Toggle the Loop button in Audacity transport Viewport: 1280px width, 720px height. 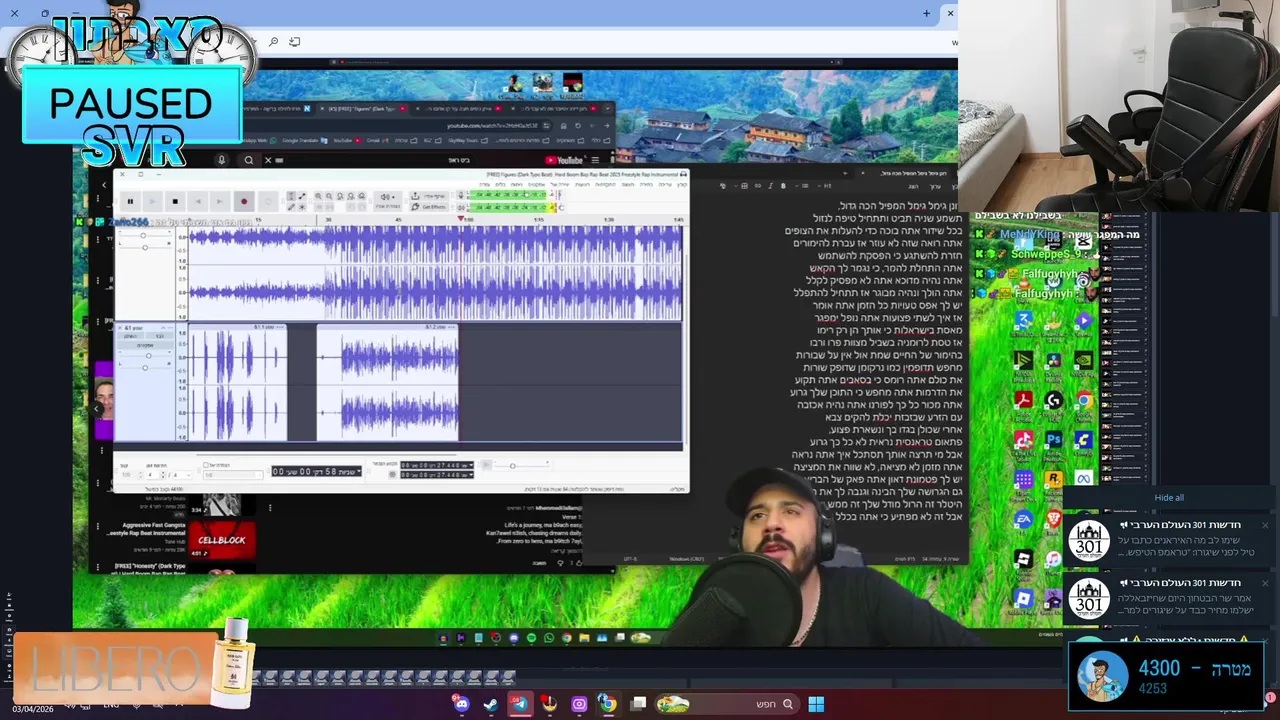coord(268,201)
